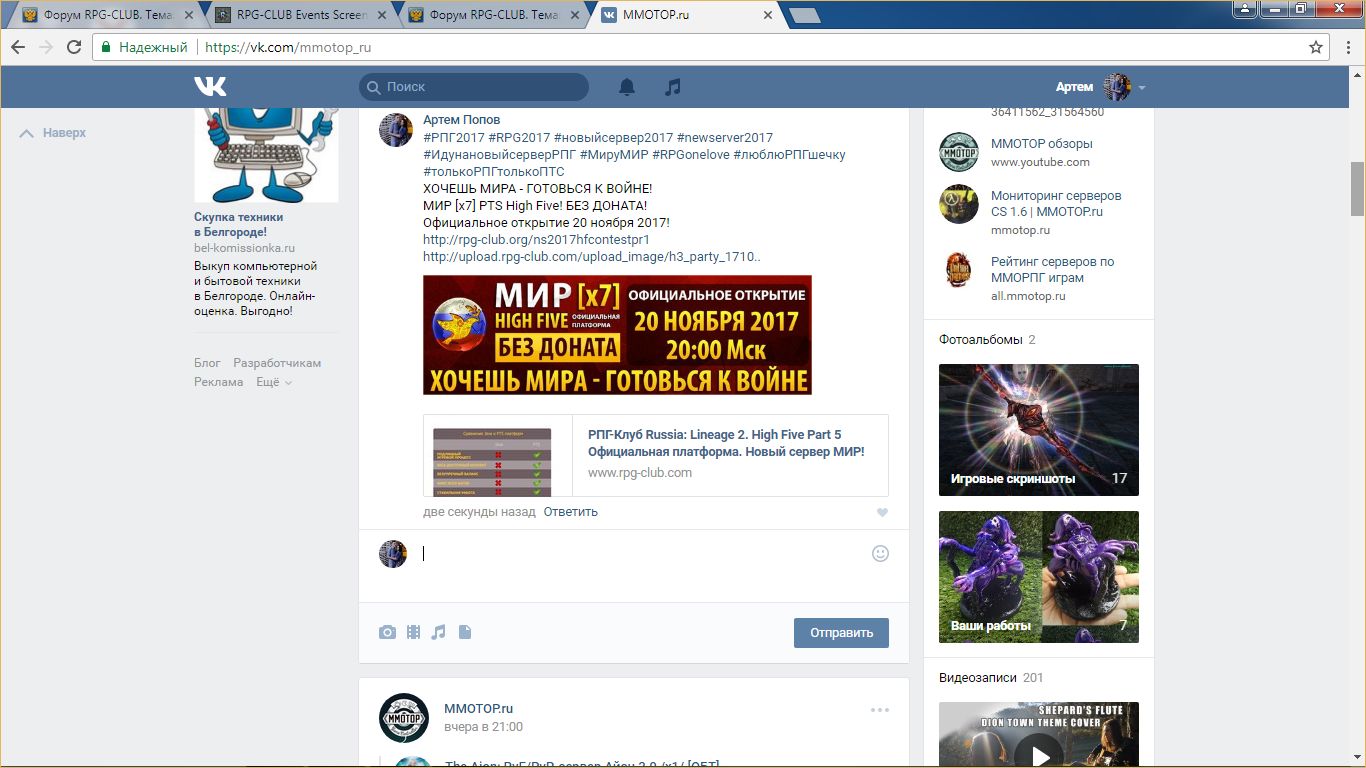1366x768 pixels.
Task: Open РПГ-Клуб Russia Lineage 2 link title
Action: click(726, 443)
